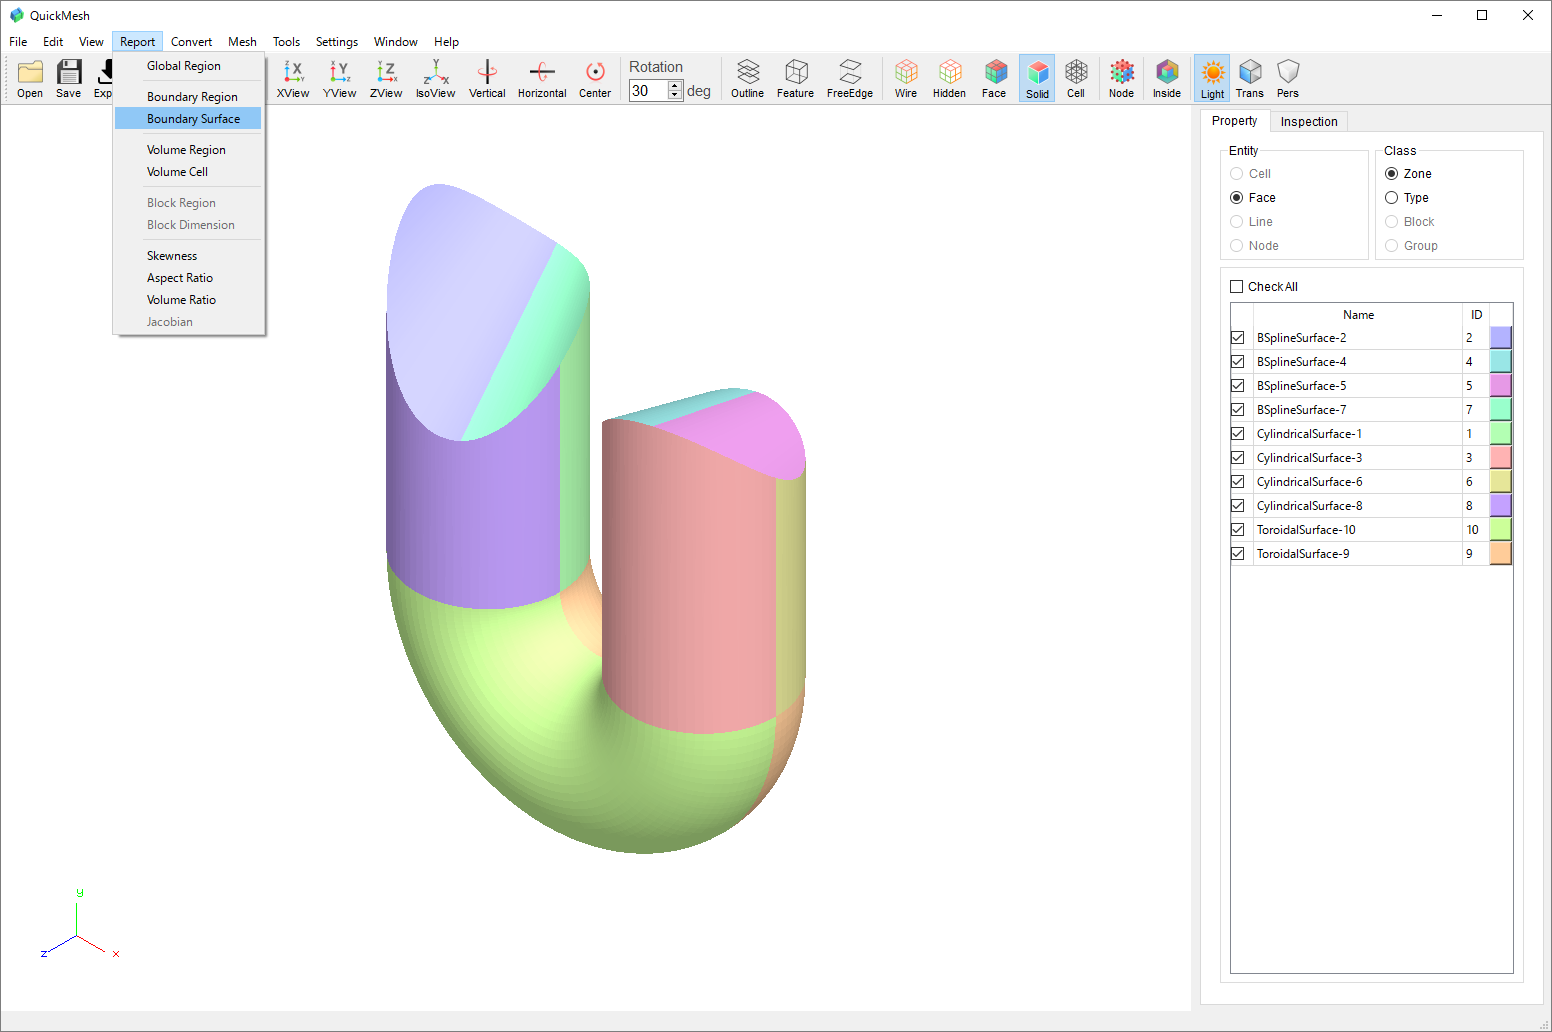Screen dimensions: 1552x1032
Task: Toggle the Light button
Action: 1212,78
